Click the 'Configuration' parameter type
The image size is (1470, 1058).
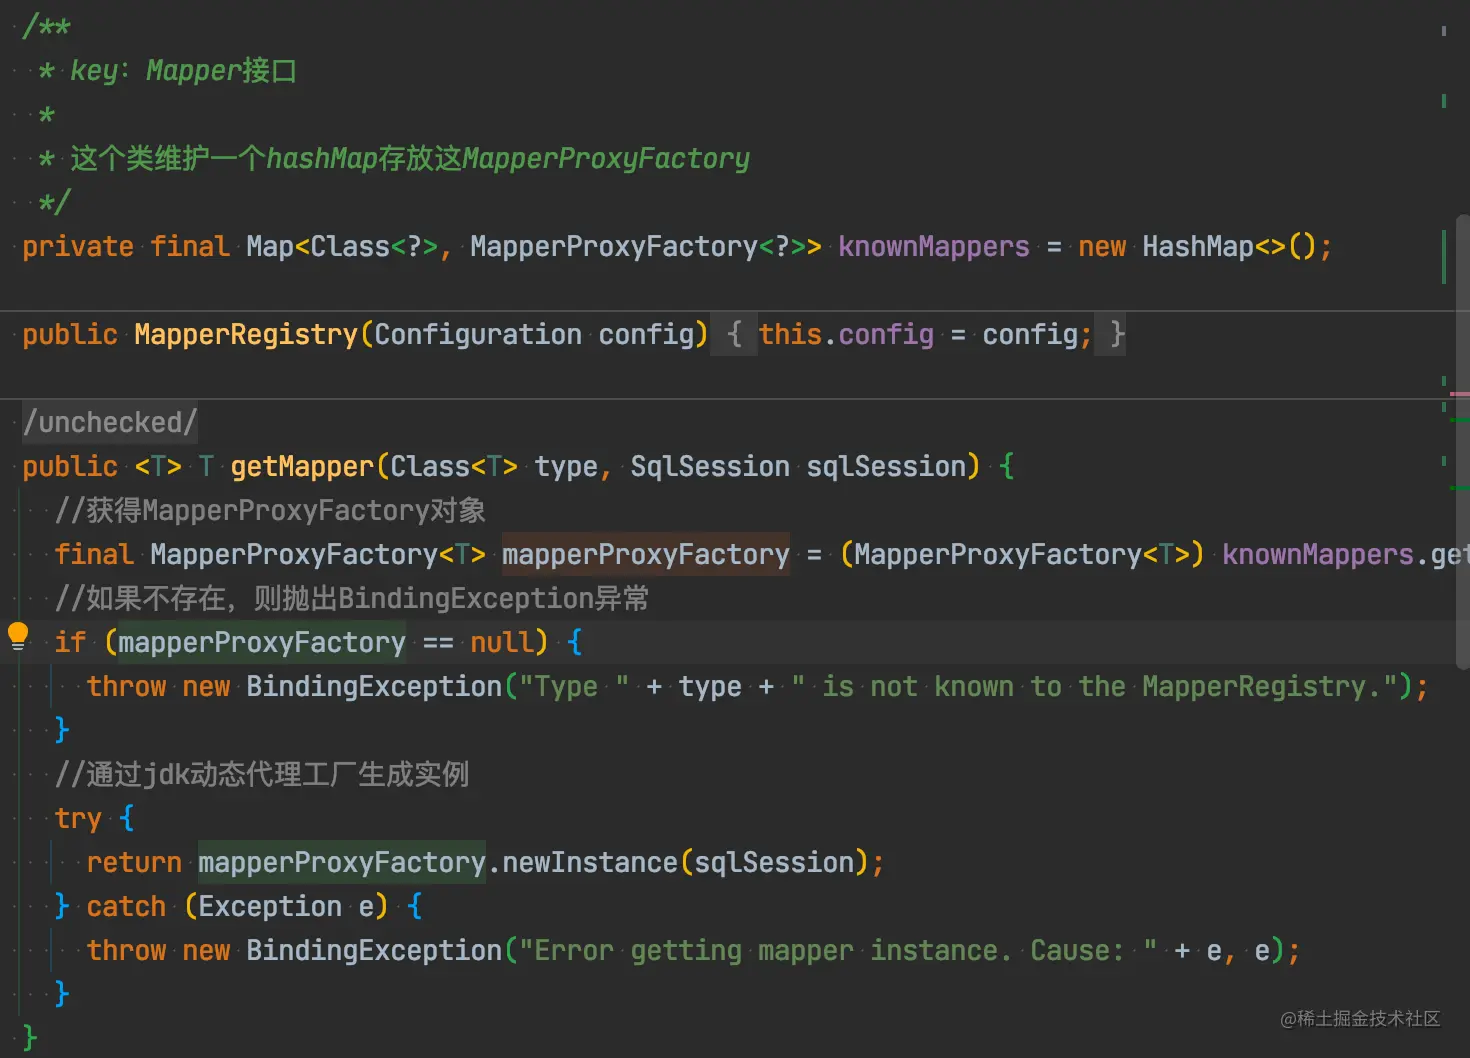(478, 334)
